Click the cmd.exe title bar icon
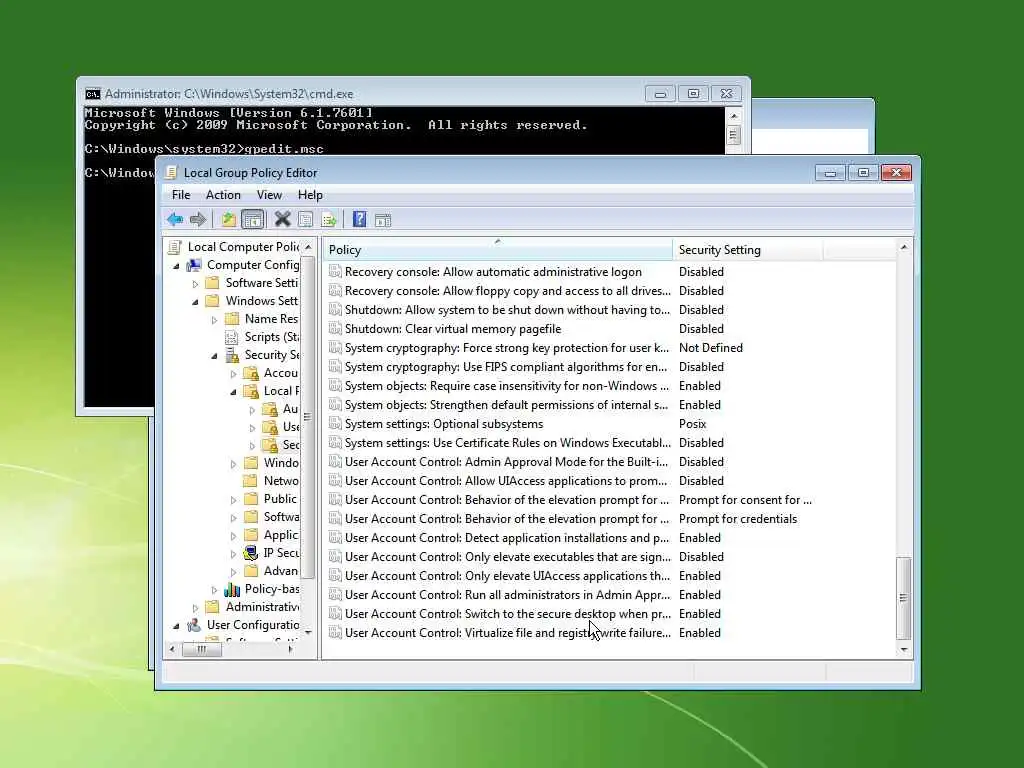 point(93,94)
